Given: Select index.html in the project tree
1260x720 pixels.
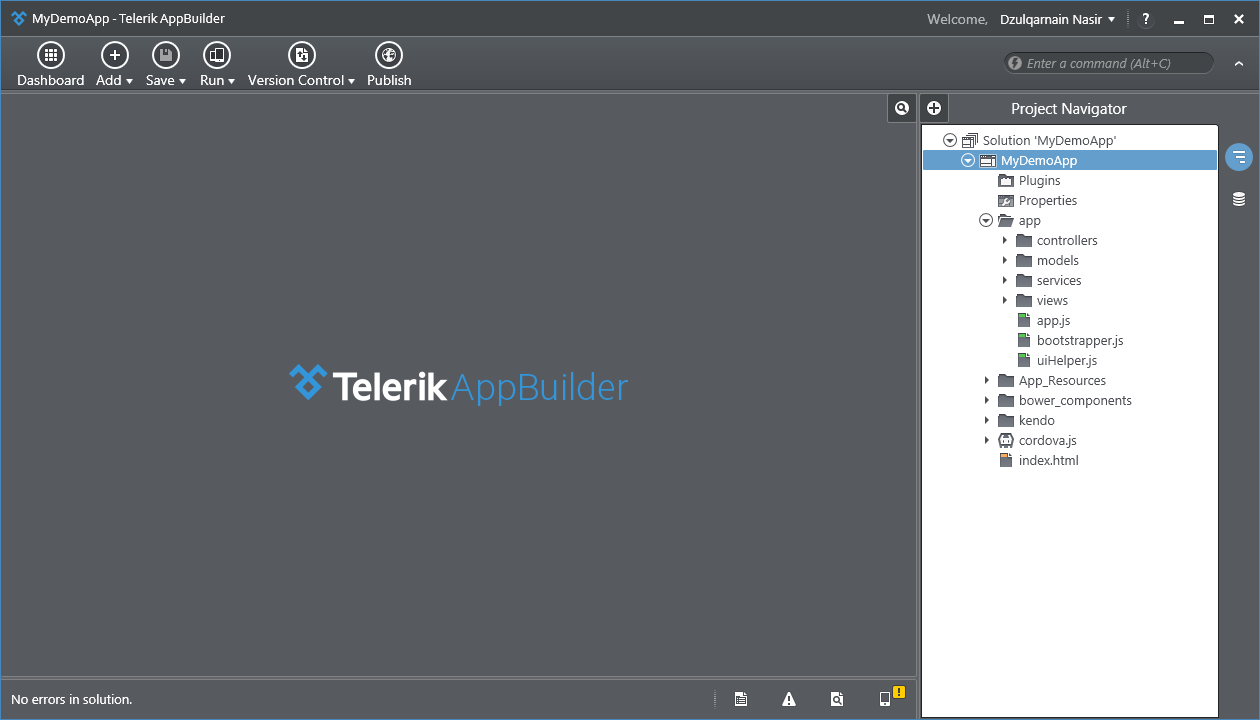Looking at the screenshot, I should click(x=1047, y=460).
